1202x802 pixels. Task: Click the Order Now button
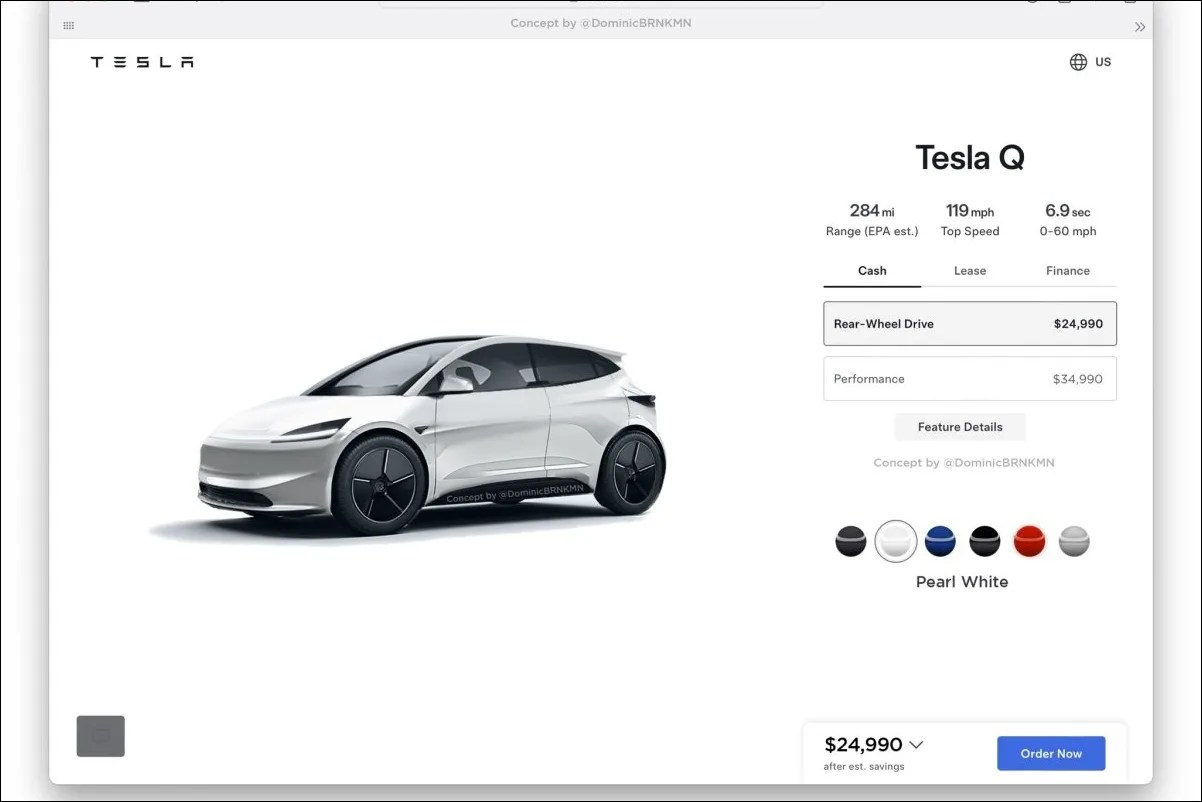coord(1051,754)
